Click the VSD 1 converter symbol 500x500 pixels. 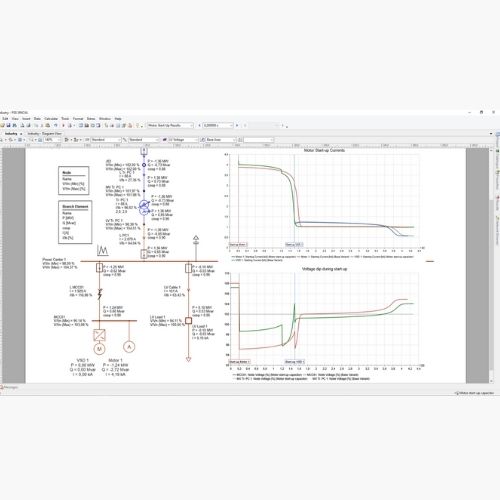pyautogui.click(x=99, y=335)
